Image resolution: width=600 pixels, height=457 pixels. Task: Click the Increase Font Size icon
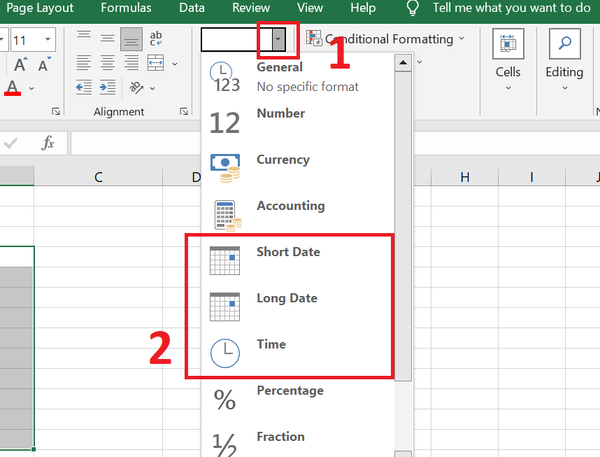21,64
